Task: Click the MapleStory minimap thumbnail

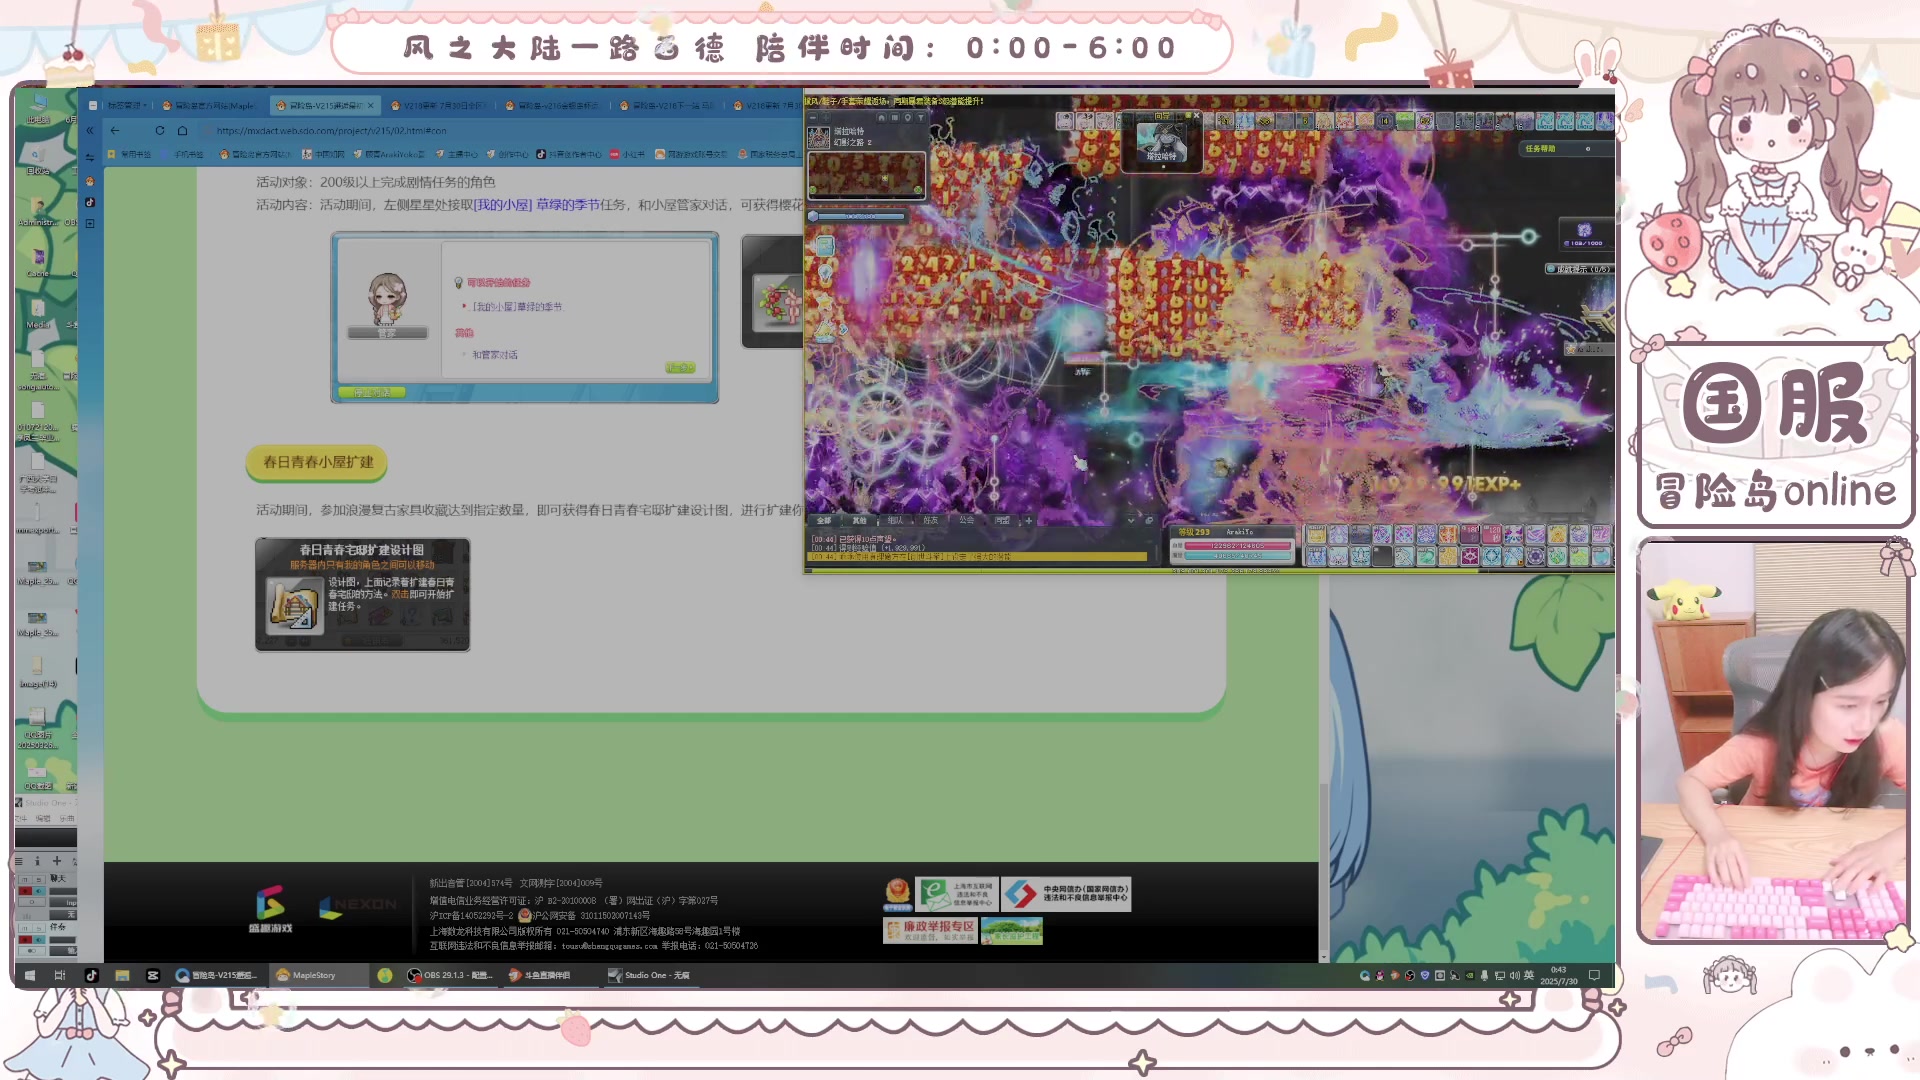Action: pyautogui.click(x=867, y=174)
